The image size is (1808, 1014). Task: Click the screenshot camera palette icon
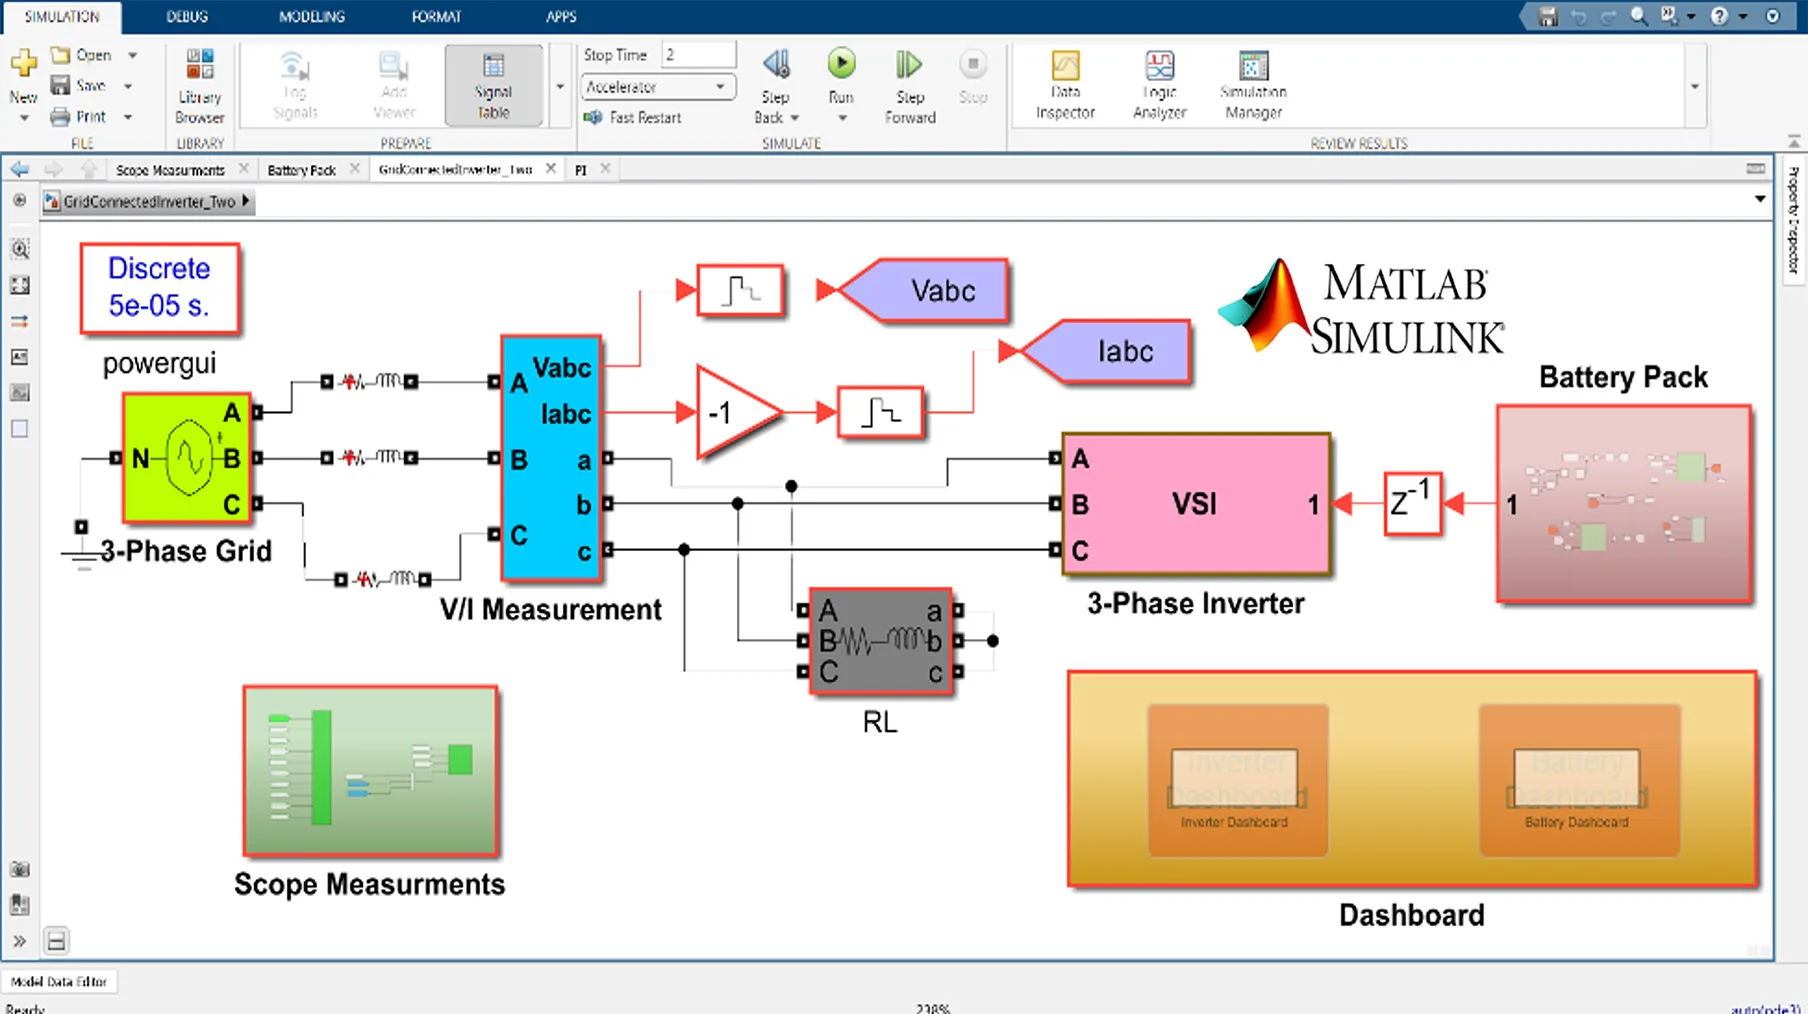(19, 869)
